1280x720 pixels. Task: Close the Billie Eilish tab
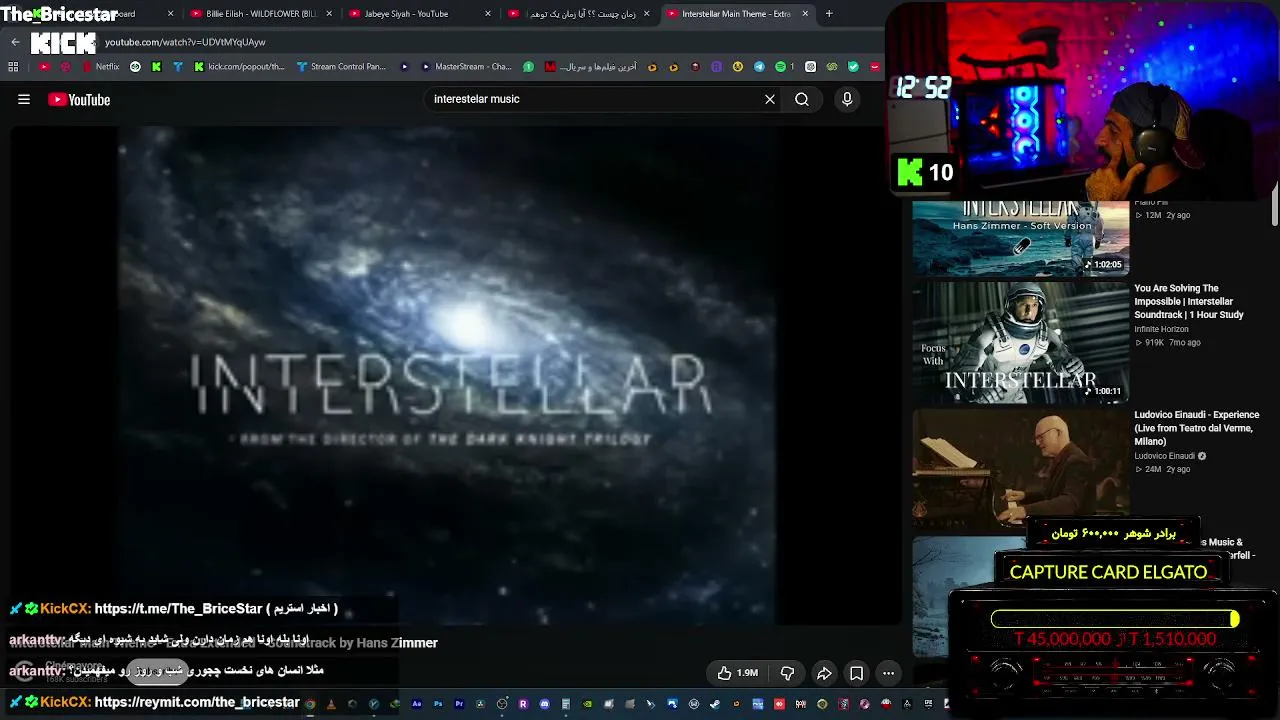[329, 14]
